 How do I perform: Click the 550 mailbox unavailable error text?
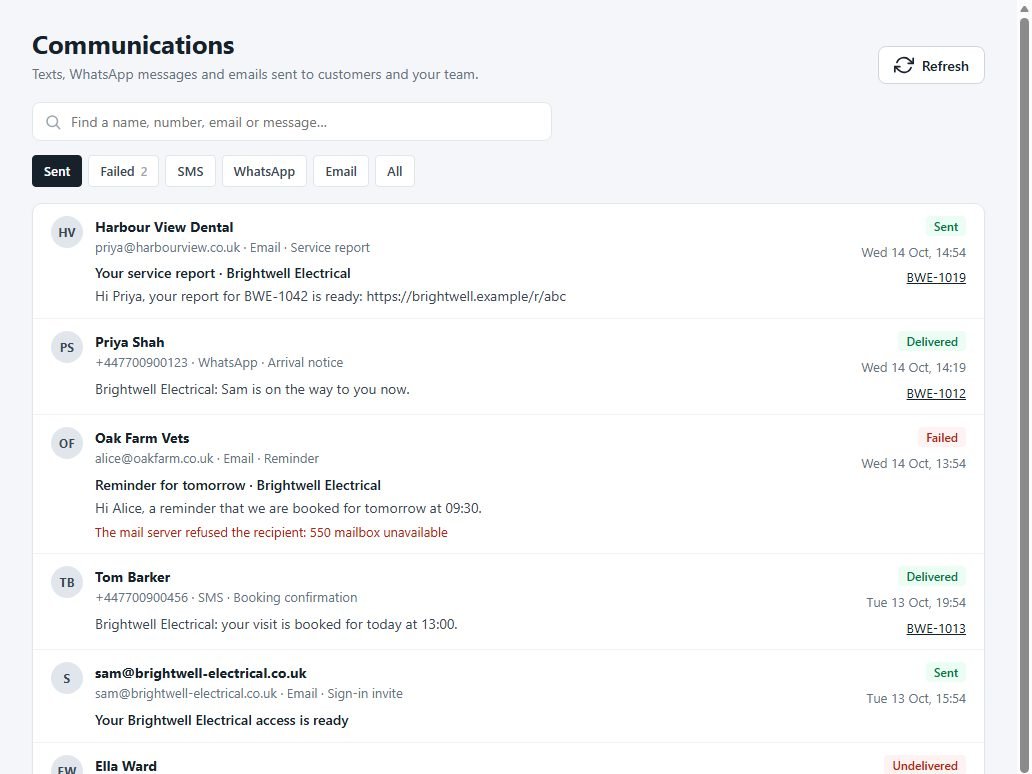pos(271,532)
